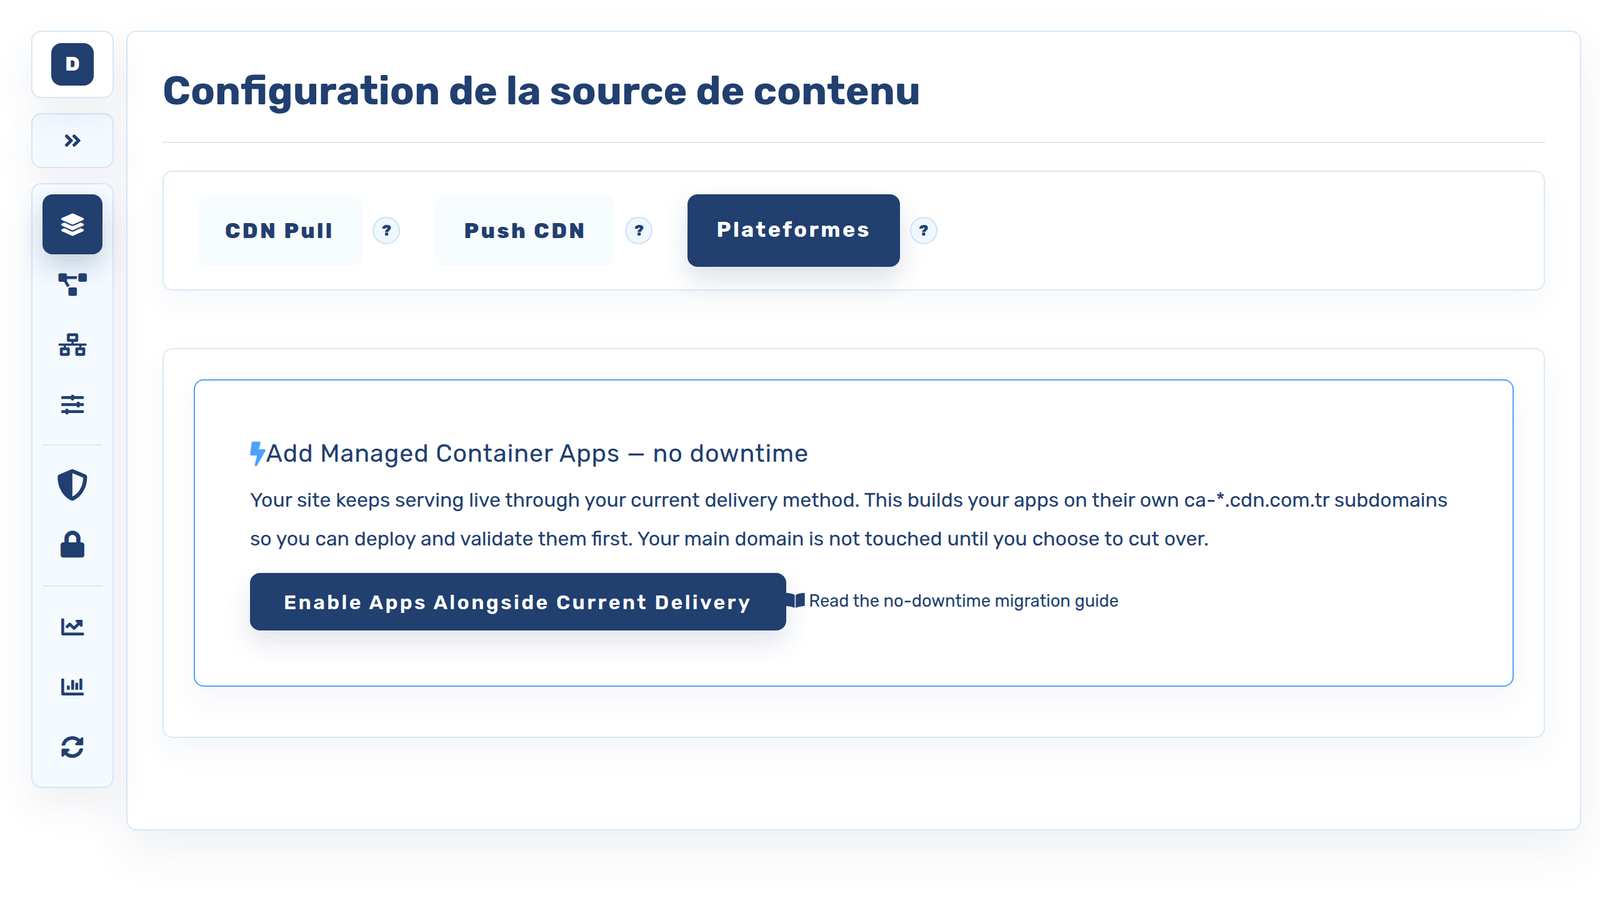The image size is (1600, 901).
Task: Select the Plateformes tab
Action: click(x=793, y=230)
